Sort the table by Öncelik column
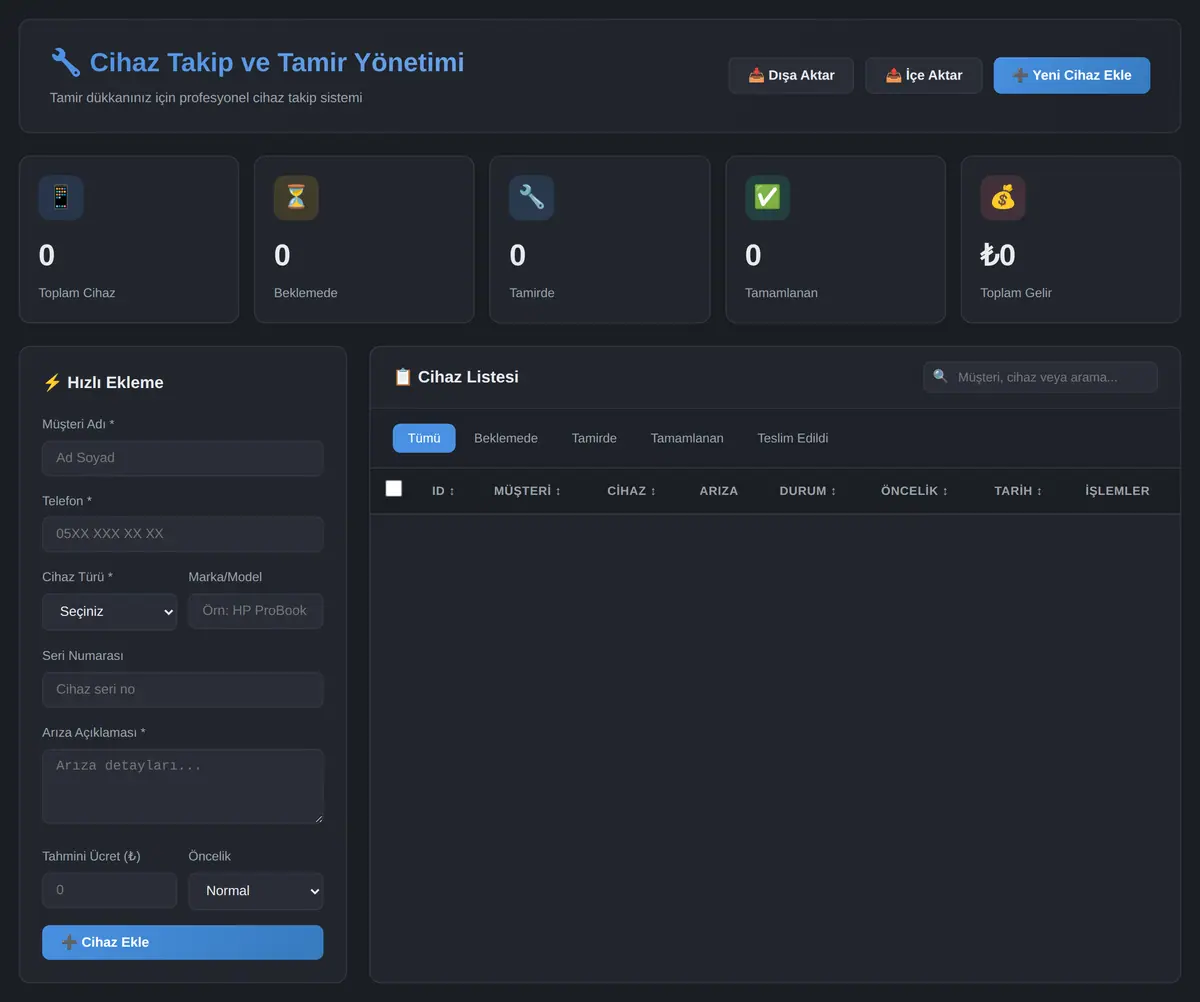 click(x=914, y=491)
